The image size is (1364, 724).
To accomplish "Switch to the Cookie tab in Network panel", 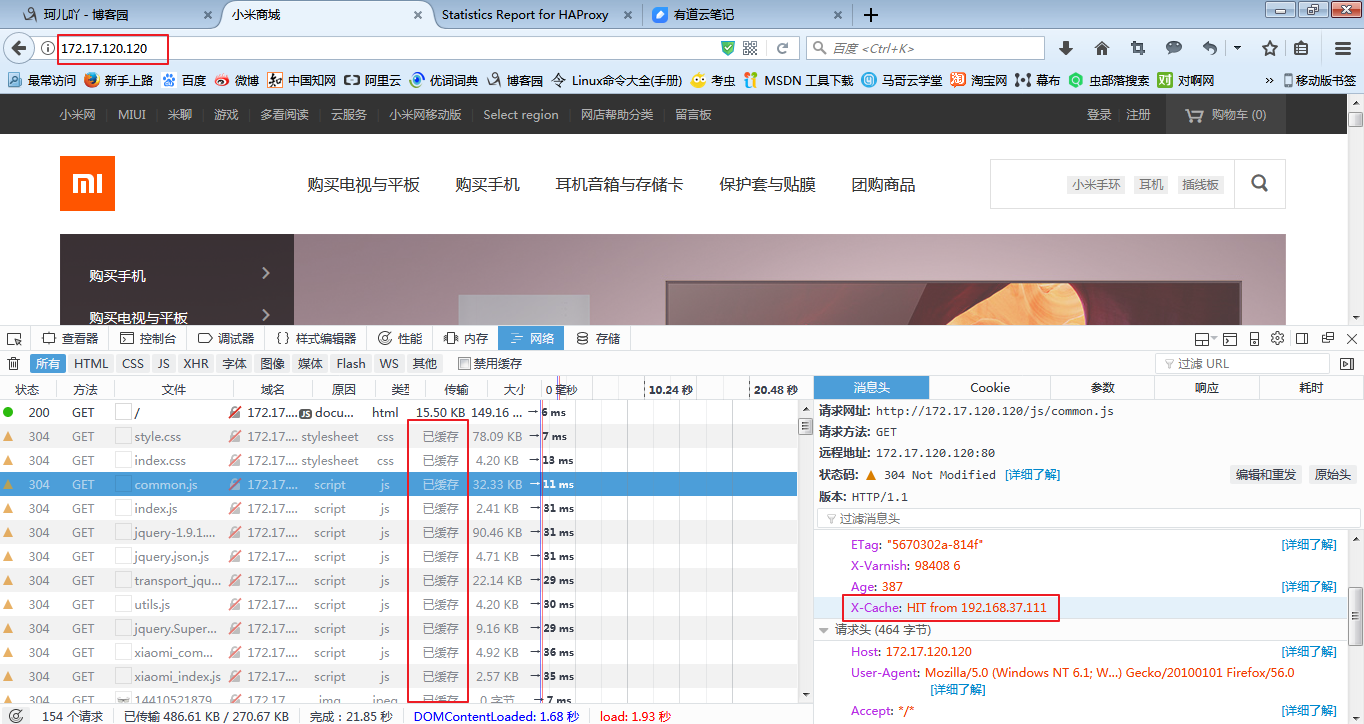I will pos(988,387).
